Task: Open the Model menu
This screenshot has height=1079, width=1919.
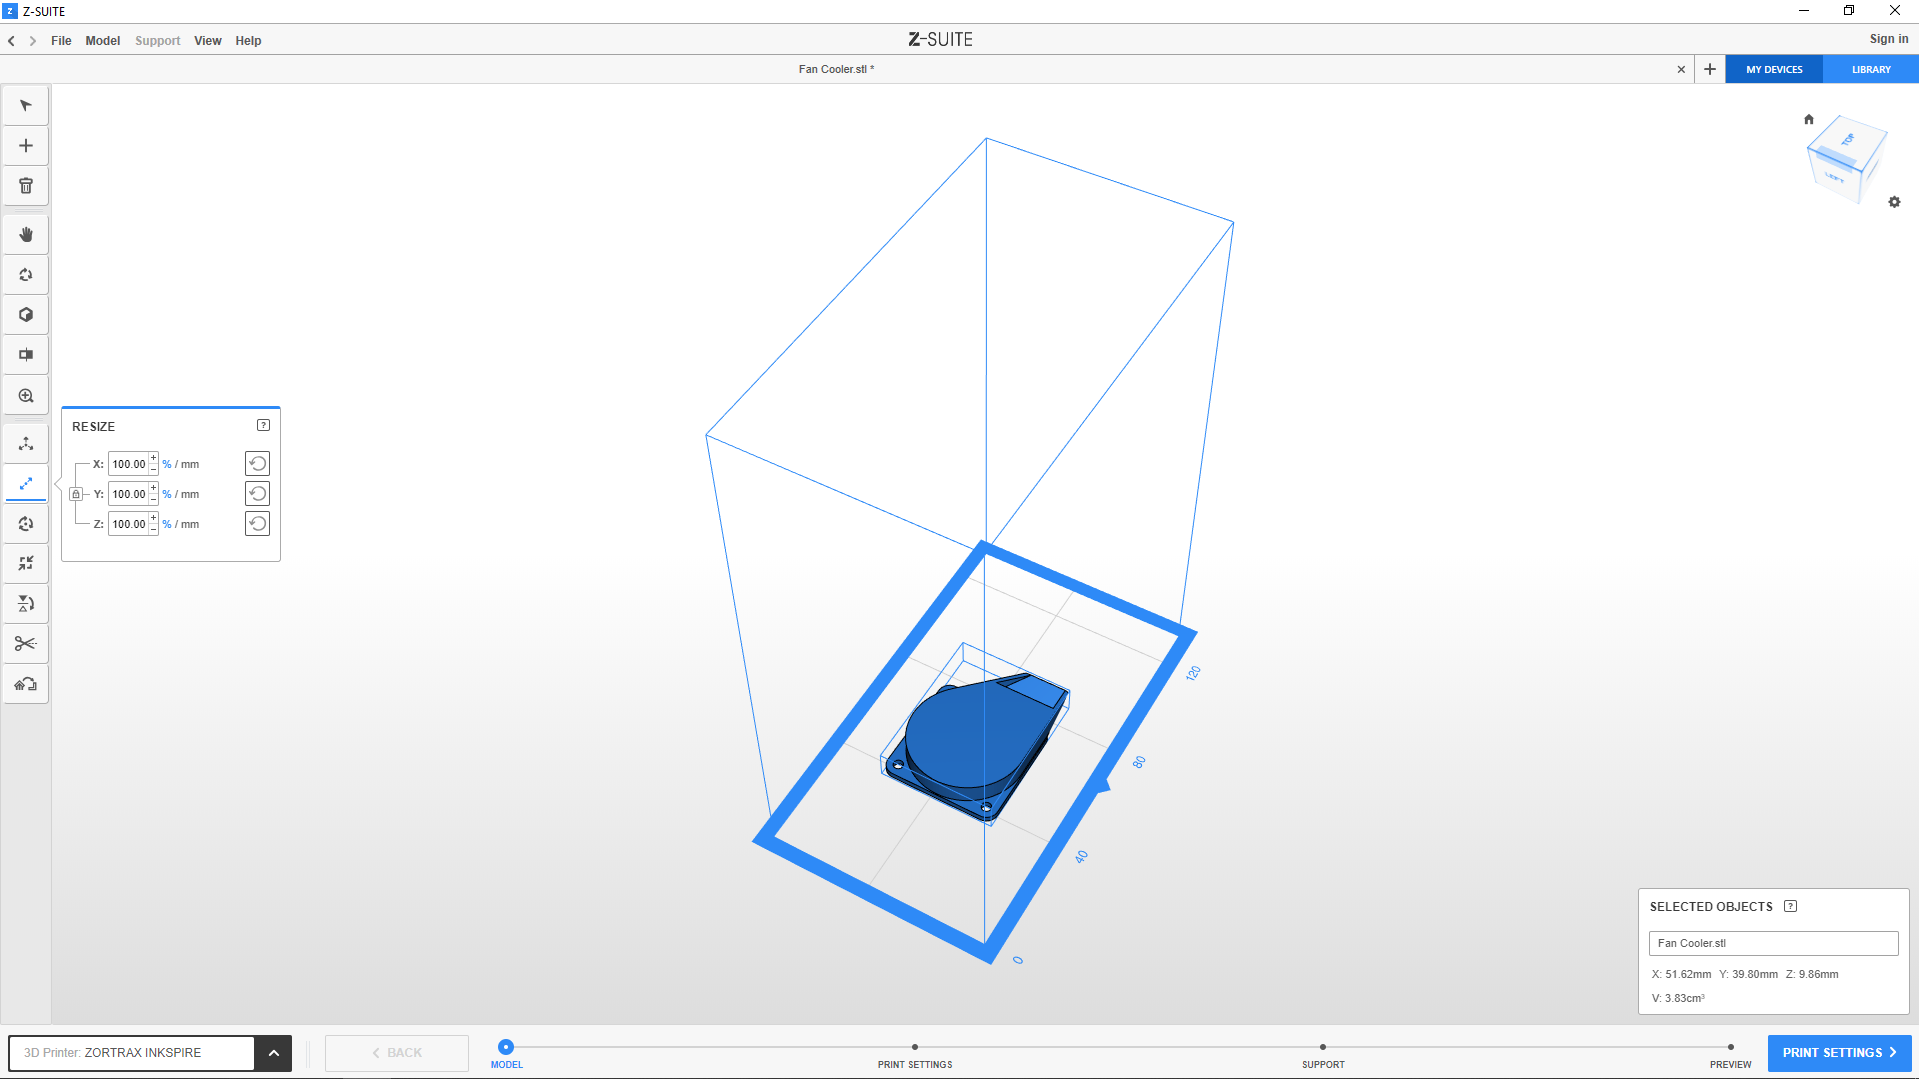Action: coord(102,41)
